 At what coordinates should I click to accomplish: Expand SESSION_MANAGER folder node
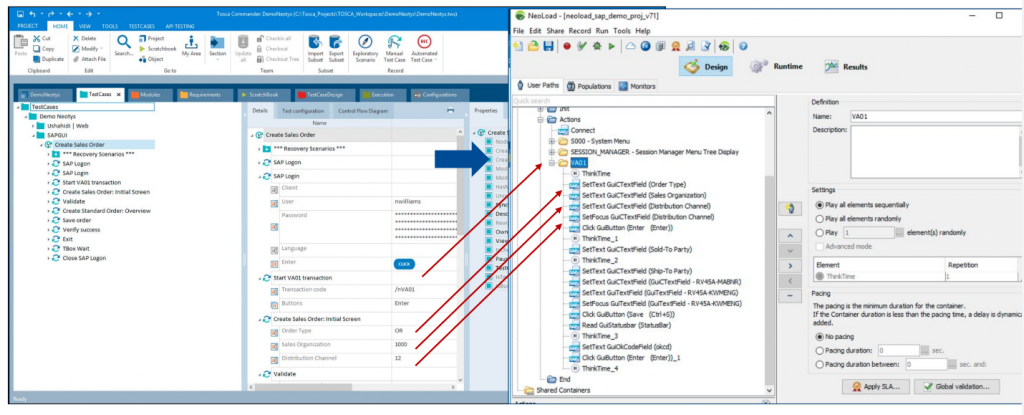point(552,152)
